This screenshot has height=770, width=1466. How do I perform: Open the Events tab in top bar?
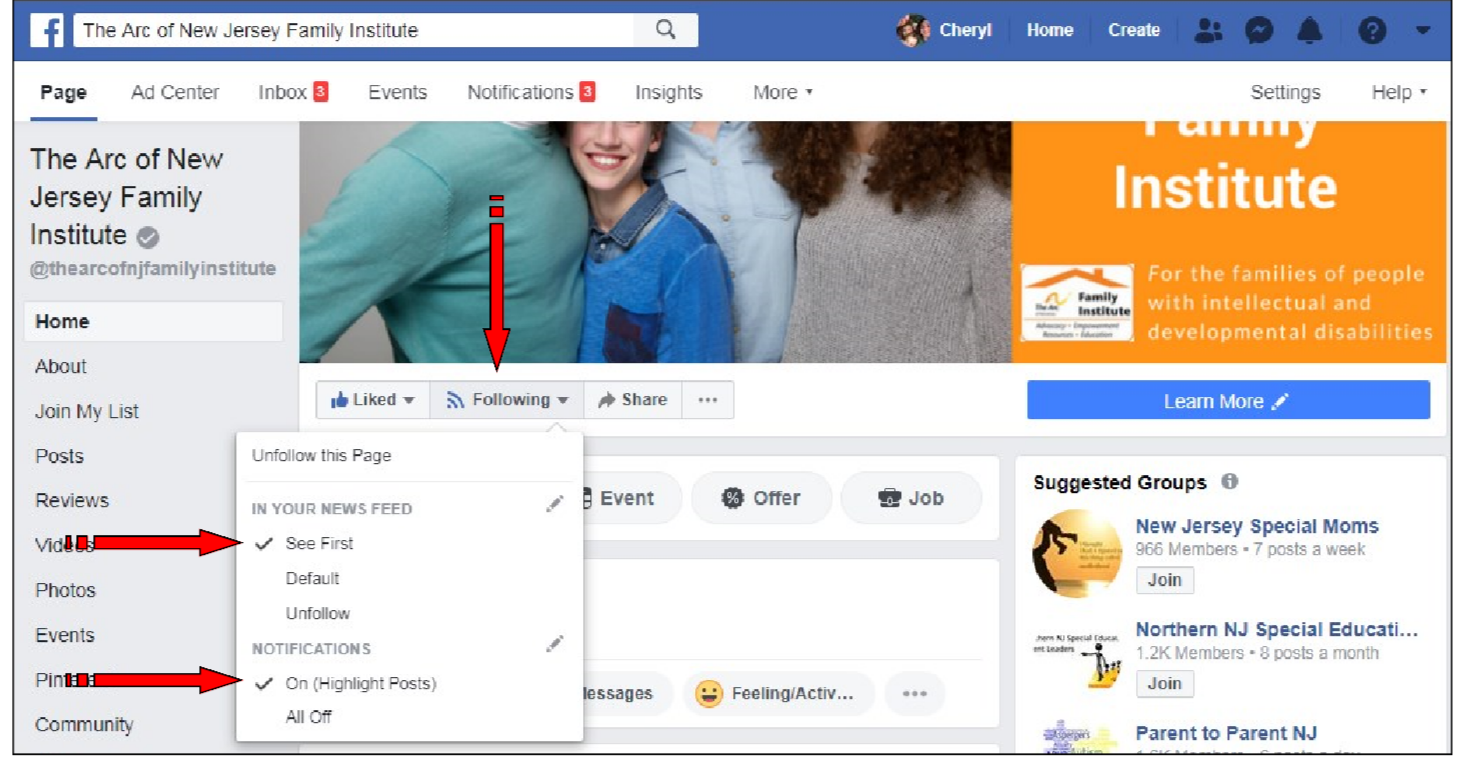click(397, 92)
